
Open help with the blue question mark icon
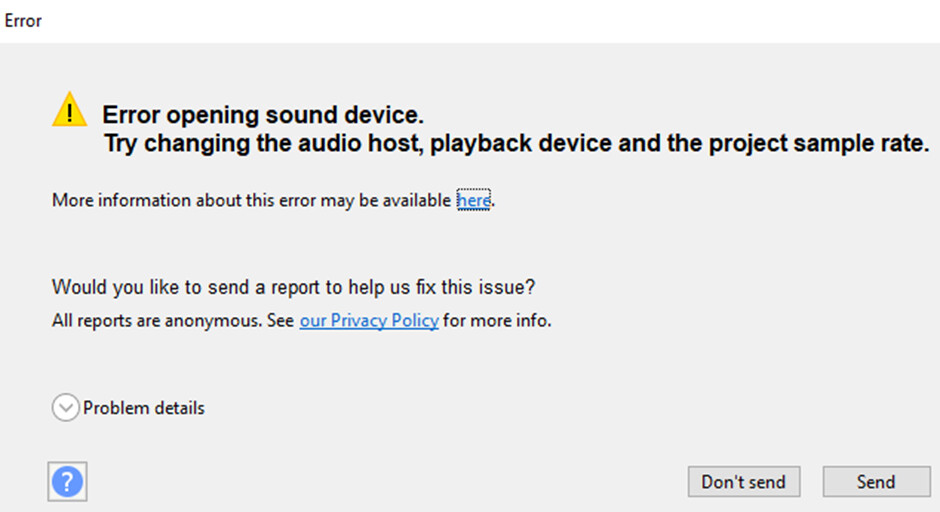(67, 483)
